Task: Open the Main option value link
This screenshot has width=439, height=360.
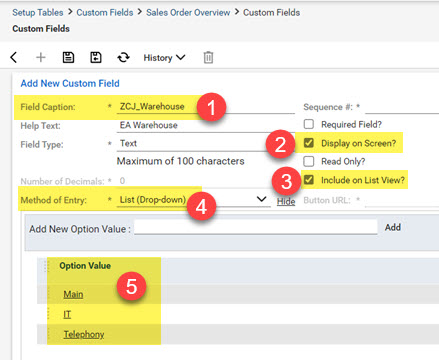Action: [x=73, y=294]
